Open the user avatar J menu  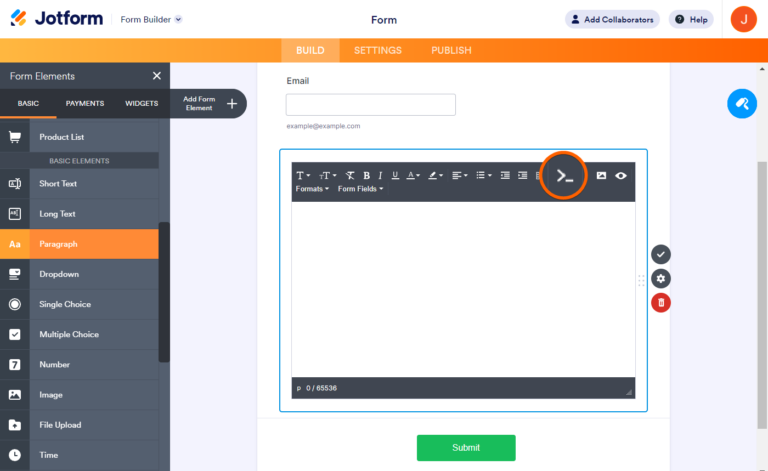pos(744,20)
